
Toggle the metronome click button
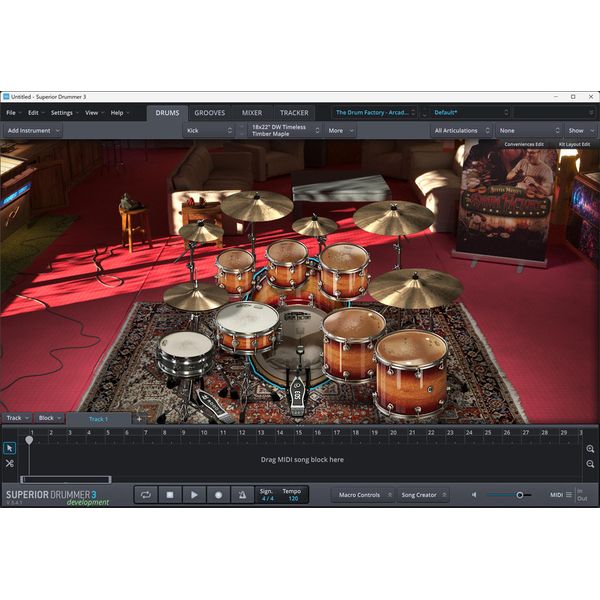click(242, 495)
